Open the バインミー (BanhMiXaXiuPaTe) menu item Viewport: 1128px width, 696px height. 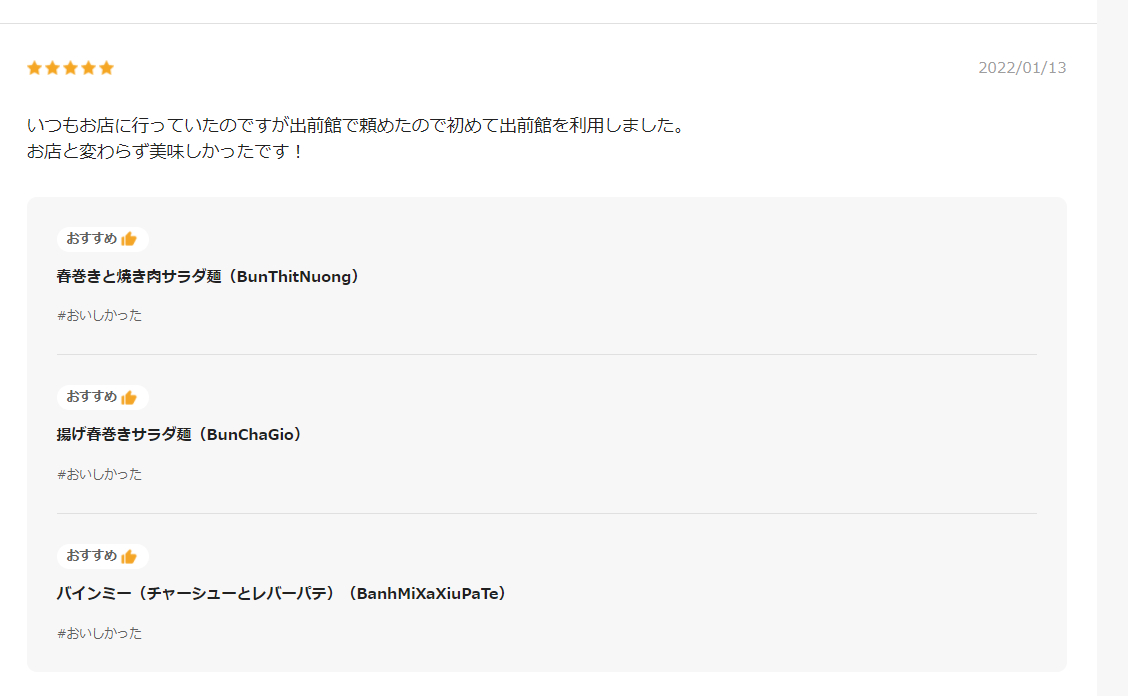point(283,594)
